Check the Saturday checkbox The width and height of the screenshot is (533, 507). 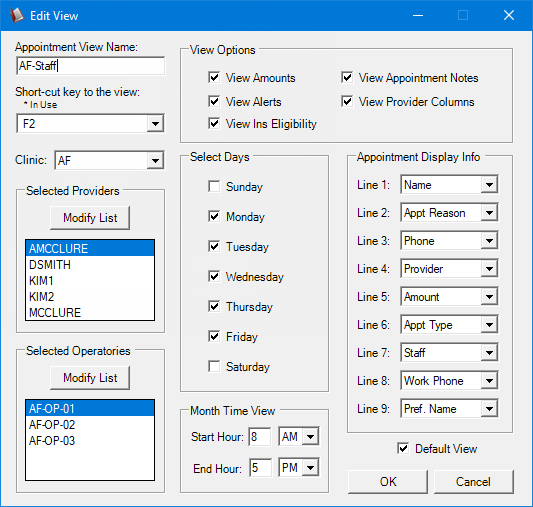pyautogui.click(x=214, y=366)
